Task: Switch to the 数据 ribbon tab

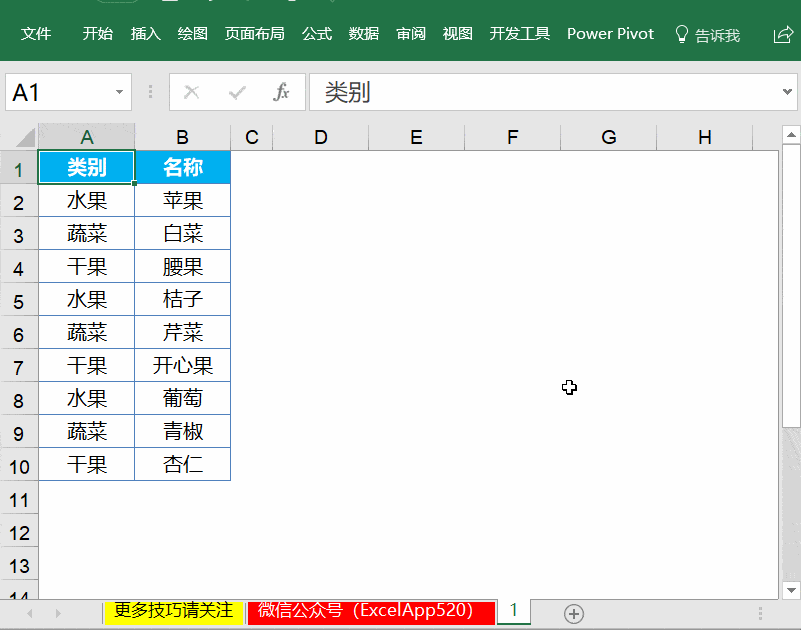Action: point(364,33)
